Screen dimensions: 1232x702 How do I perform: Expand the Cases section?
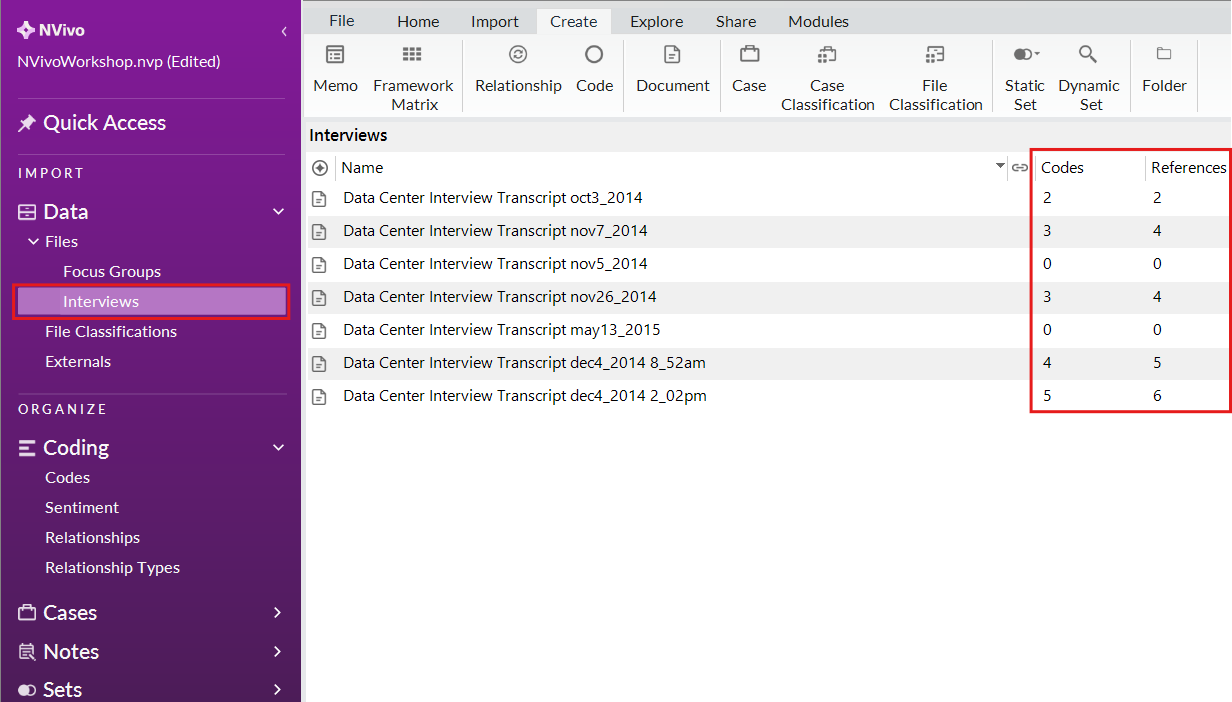278,613
